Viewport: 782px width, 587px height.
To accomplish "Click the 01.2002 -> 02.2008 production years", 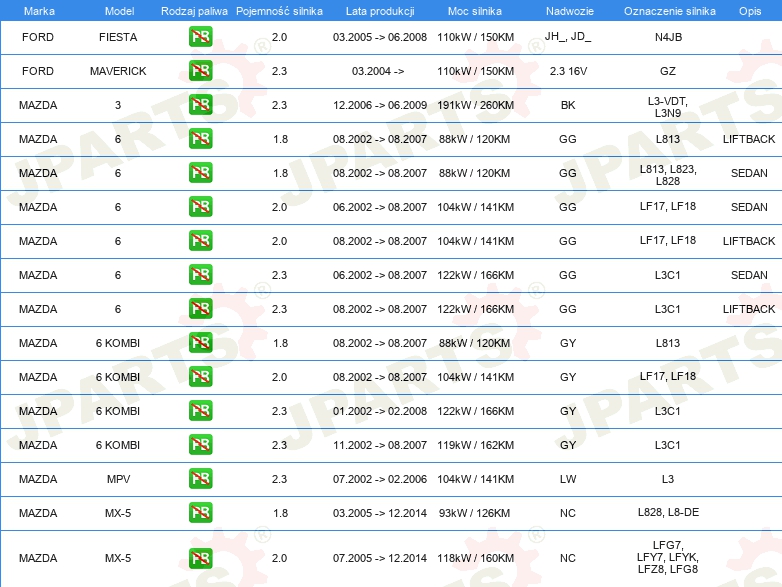I will pos(380,411).
